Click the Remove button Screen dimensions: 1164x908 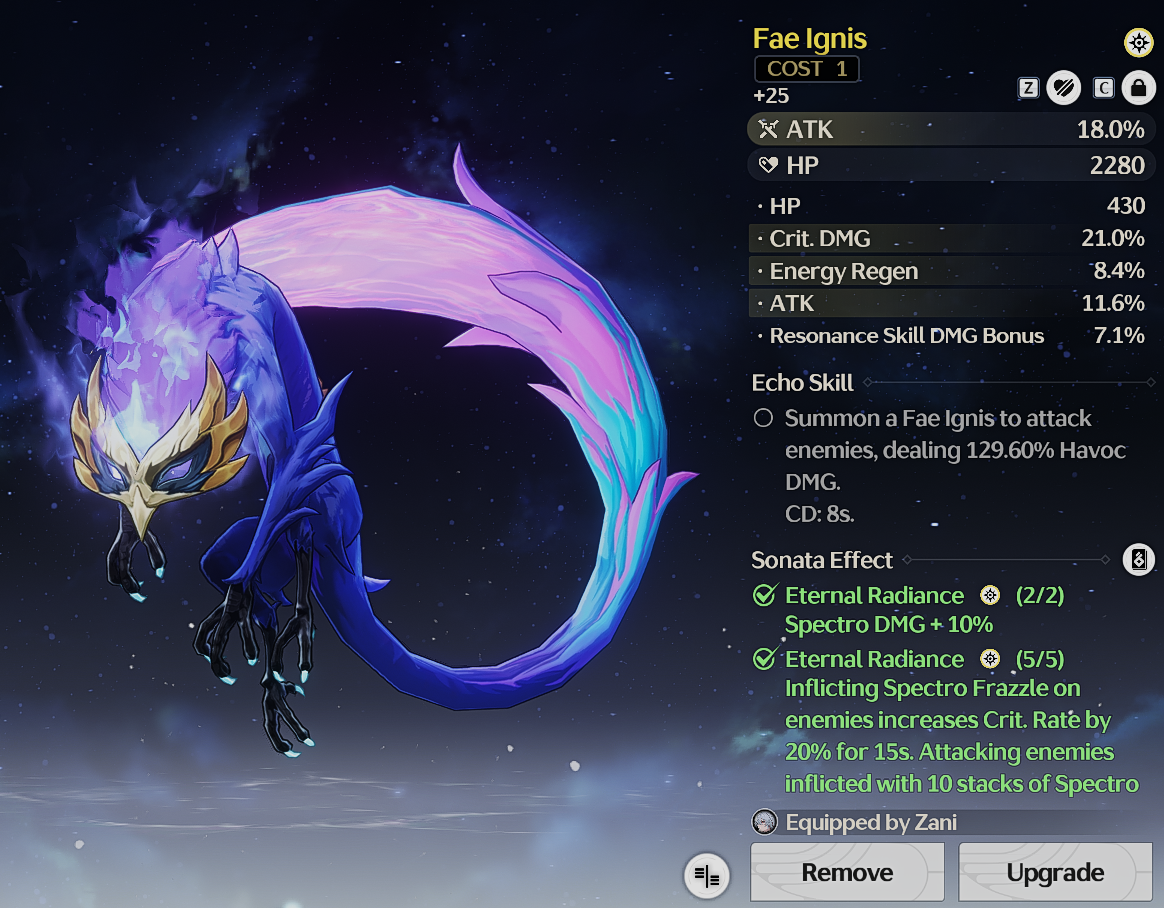tap(847, 872)
